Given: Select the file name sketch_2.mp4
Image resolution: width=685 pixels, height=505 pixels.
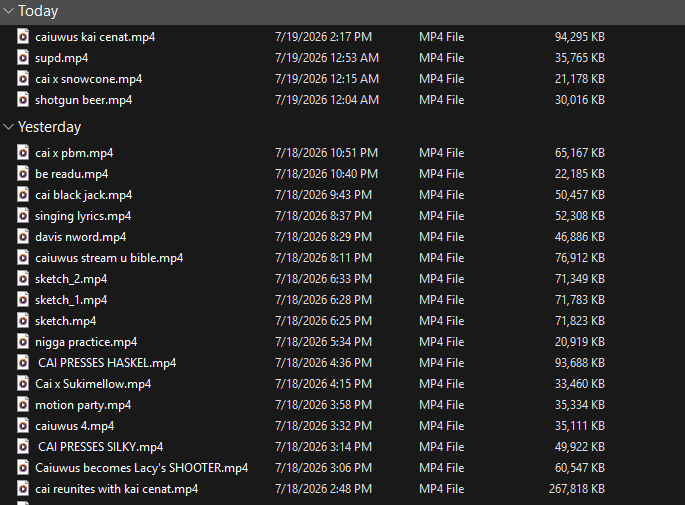Looking at the screenshot, I should 71,279.
